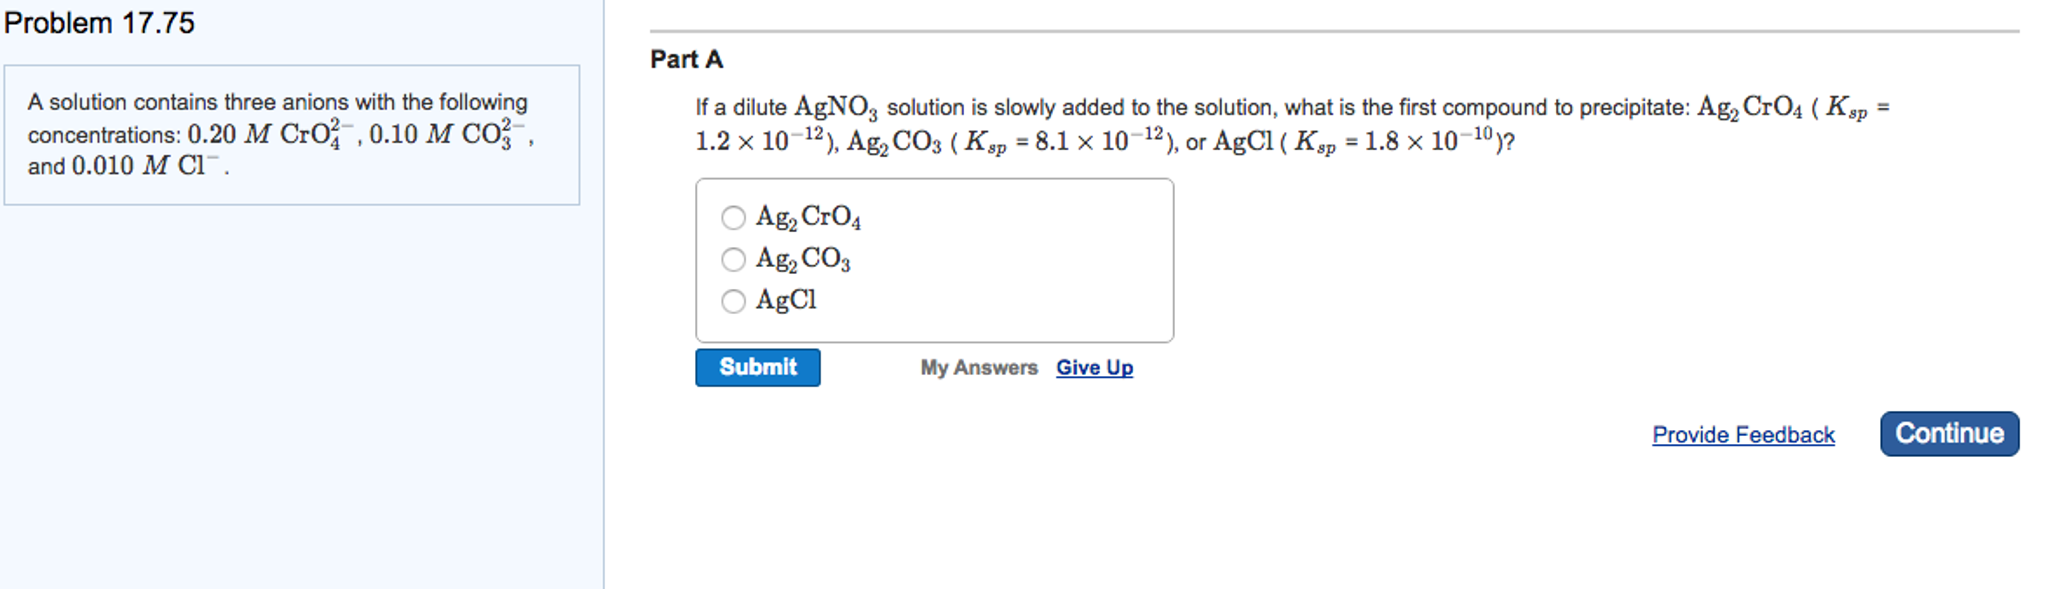Click the Continue button

[x=1947, y=433]
